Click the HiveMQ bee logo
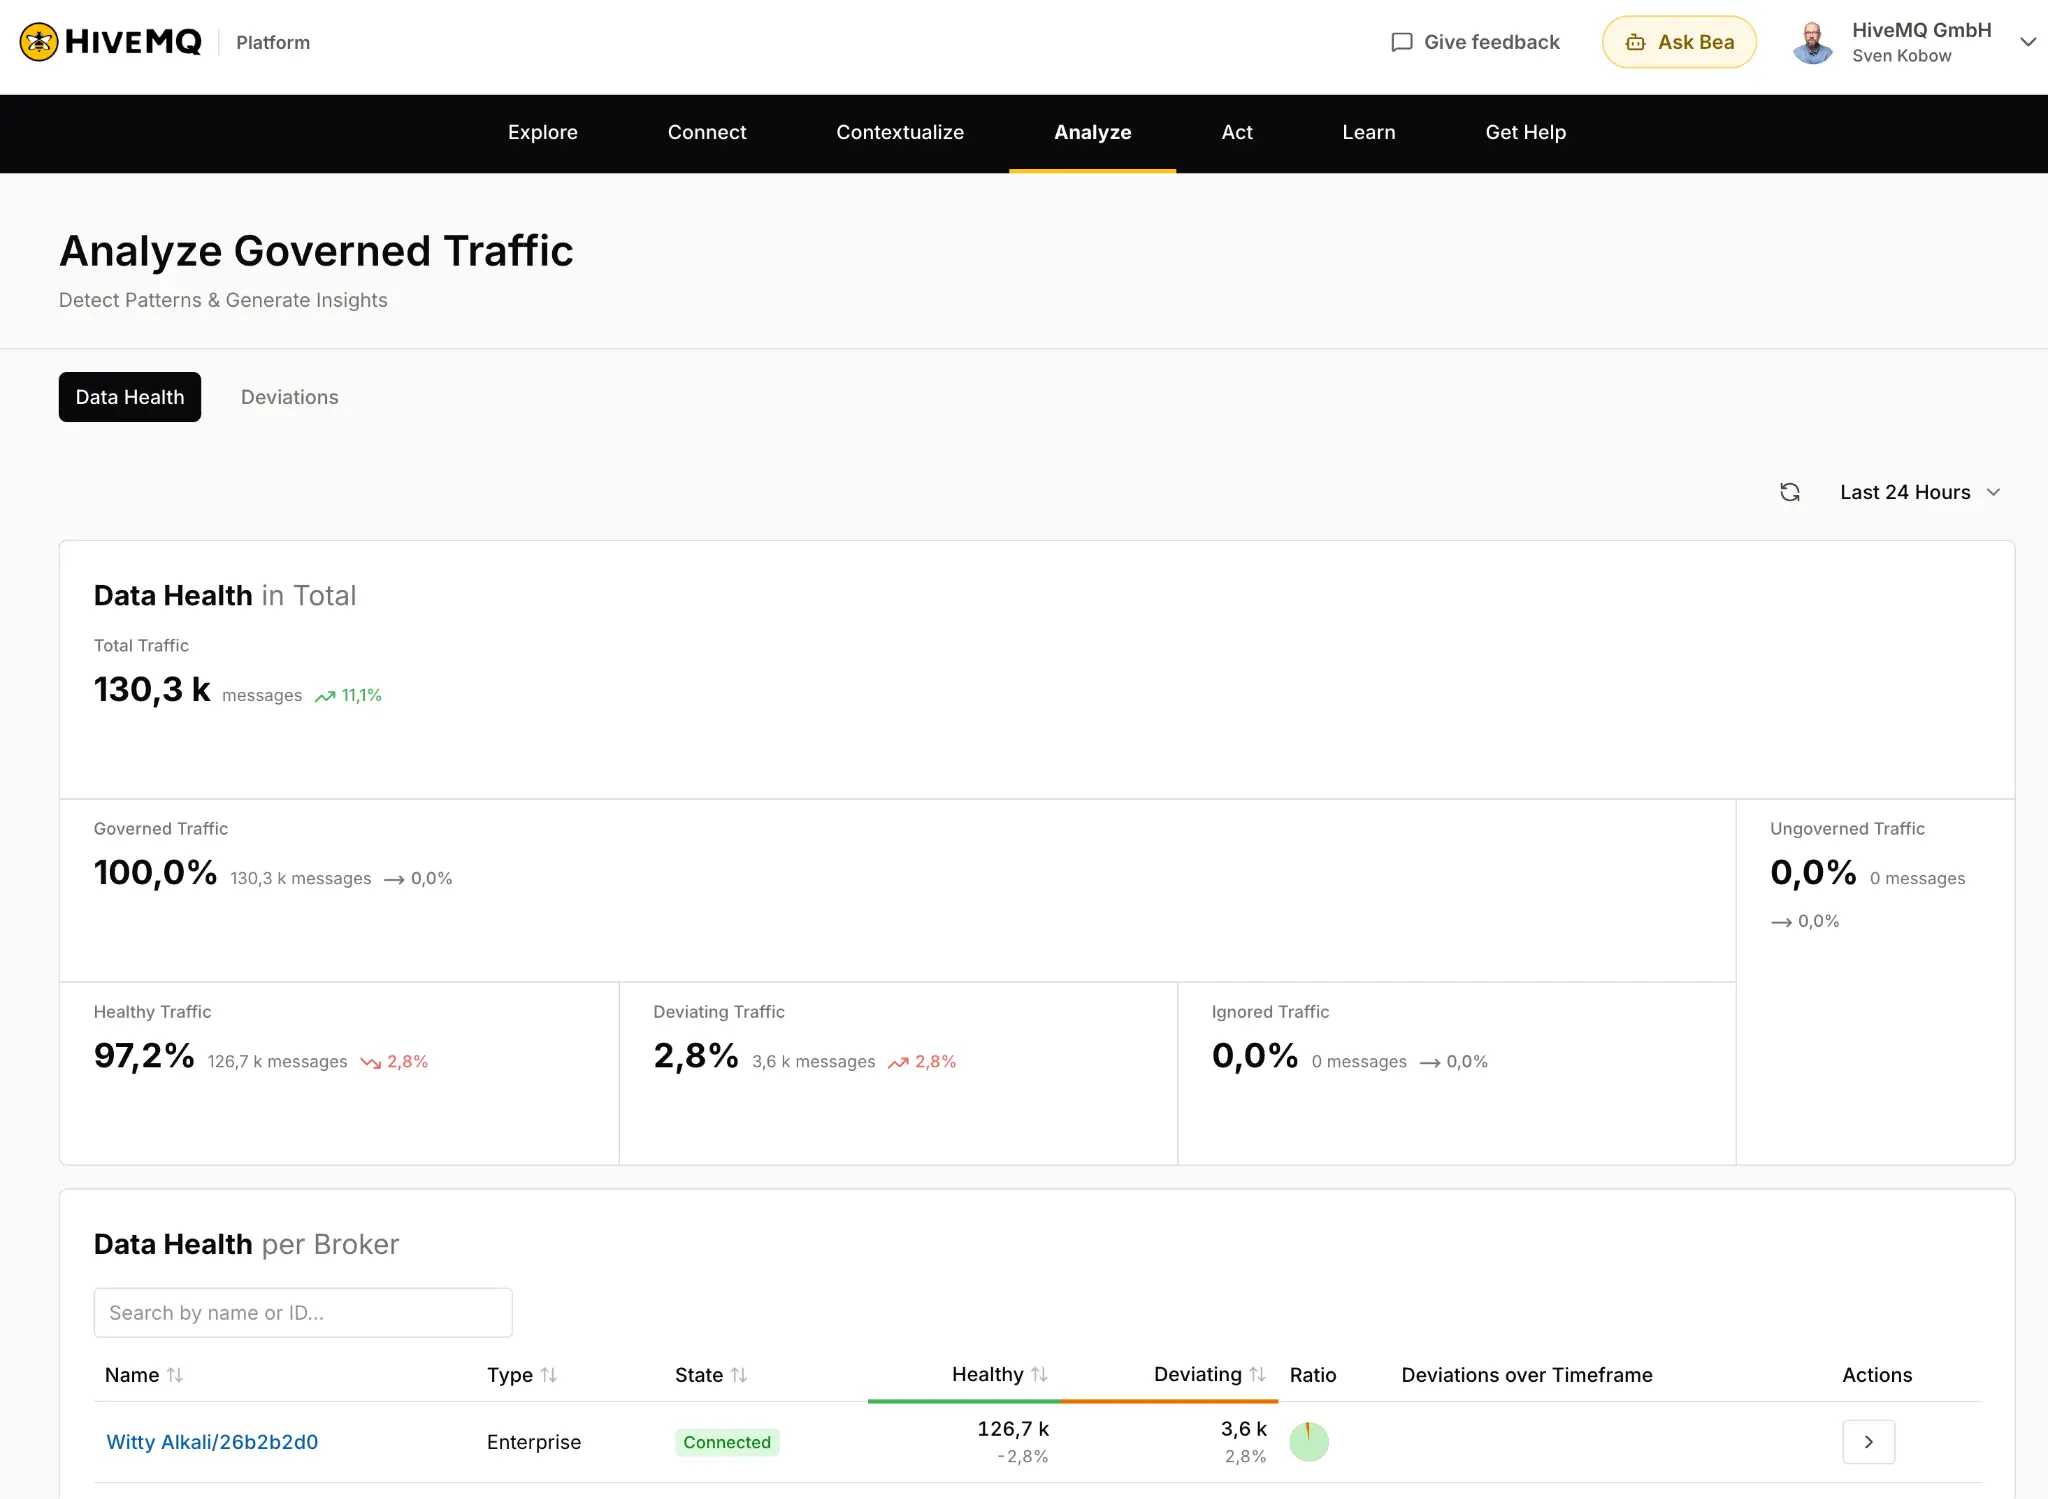The image size is (2048, 1499). 39,42
